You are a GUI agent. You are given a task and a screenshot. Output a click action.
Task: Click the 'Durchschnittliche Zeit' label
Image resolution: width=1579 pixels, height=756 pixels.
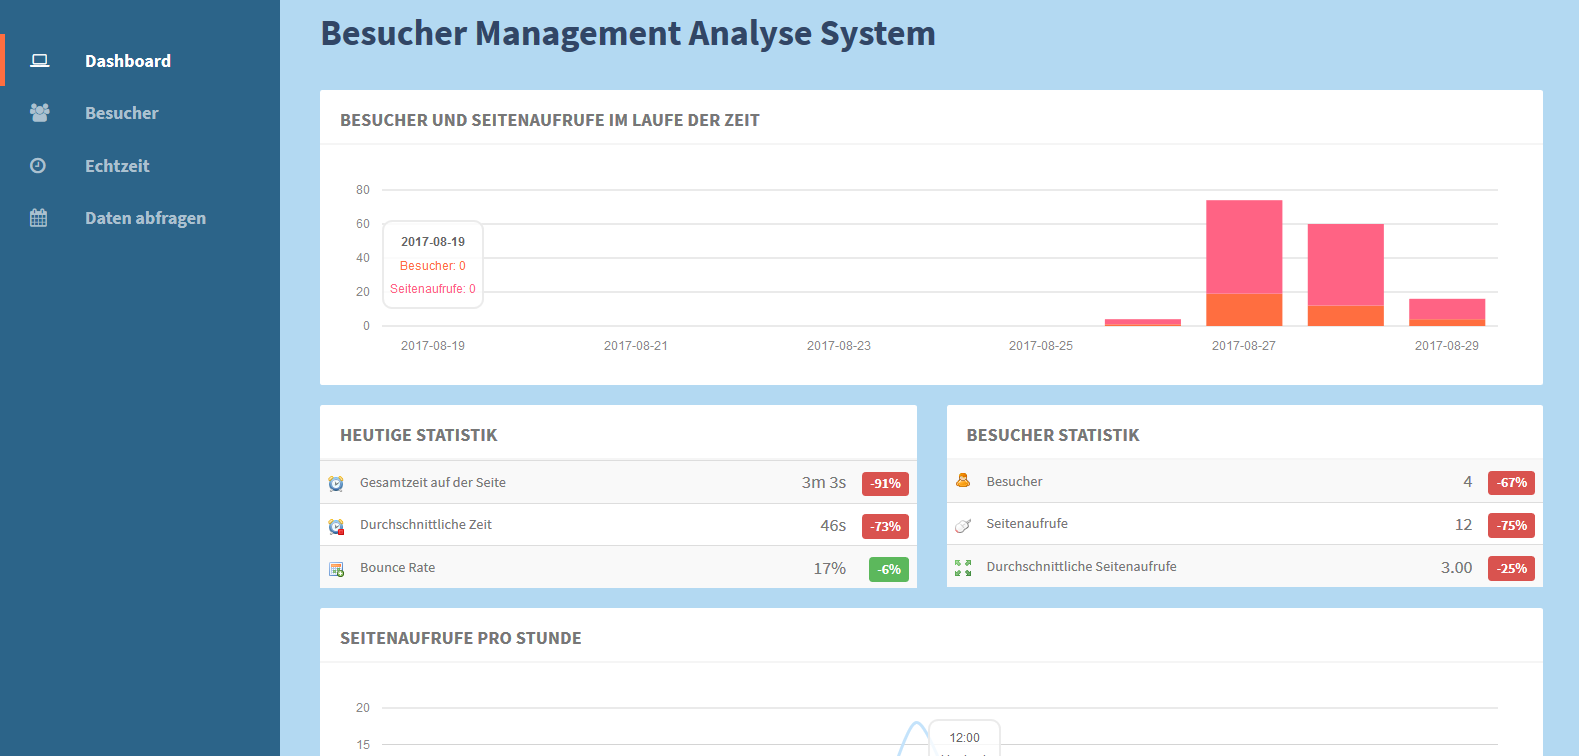pos(426,524)
